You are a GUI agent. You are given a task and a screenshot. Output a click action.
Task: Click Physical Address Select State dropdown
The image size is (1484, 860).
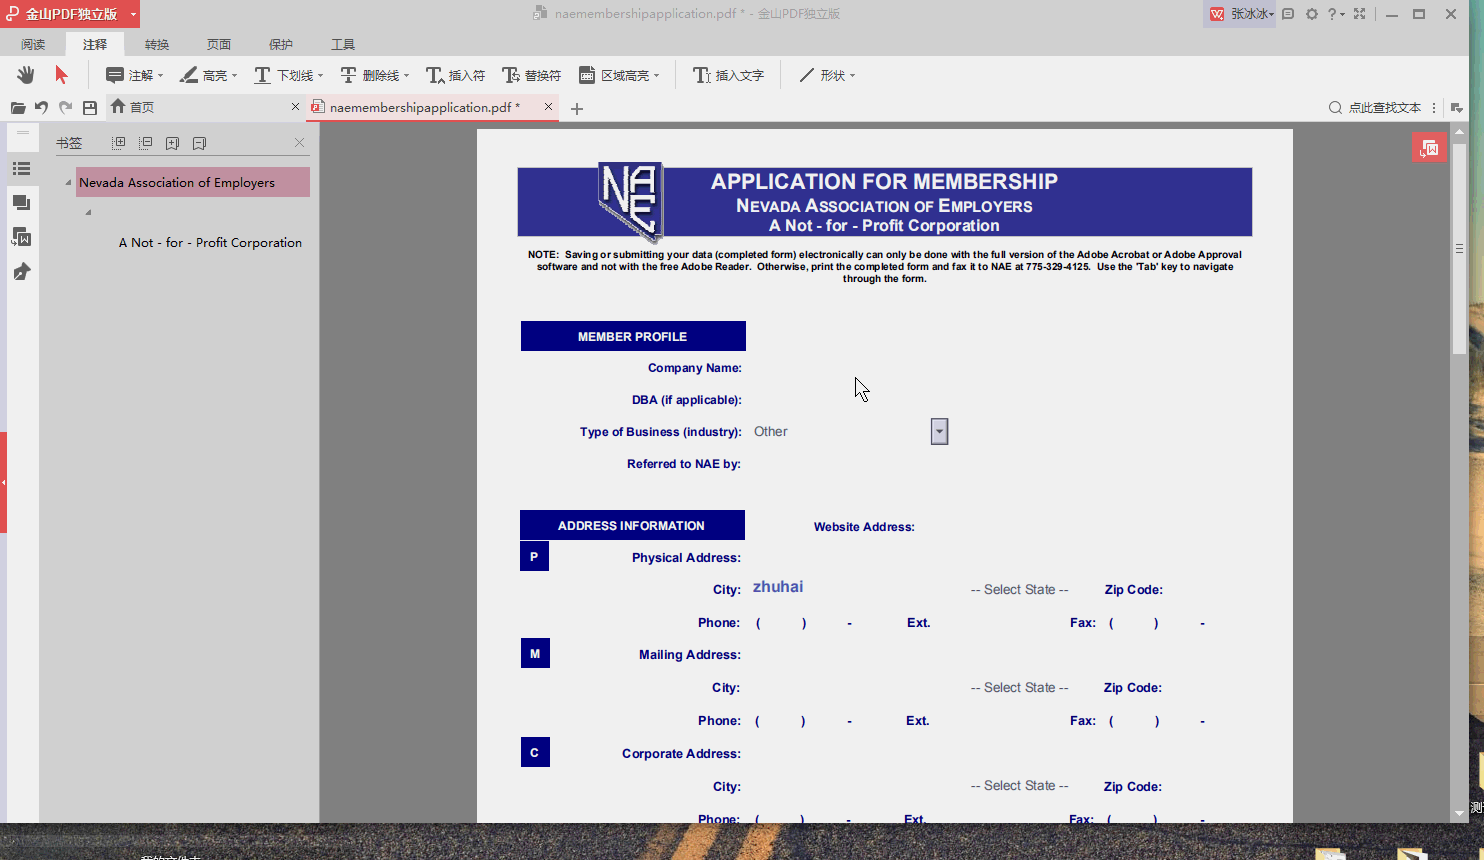(x=1019, y=589)
